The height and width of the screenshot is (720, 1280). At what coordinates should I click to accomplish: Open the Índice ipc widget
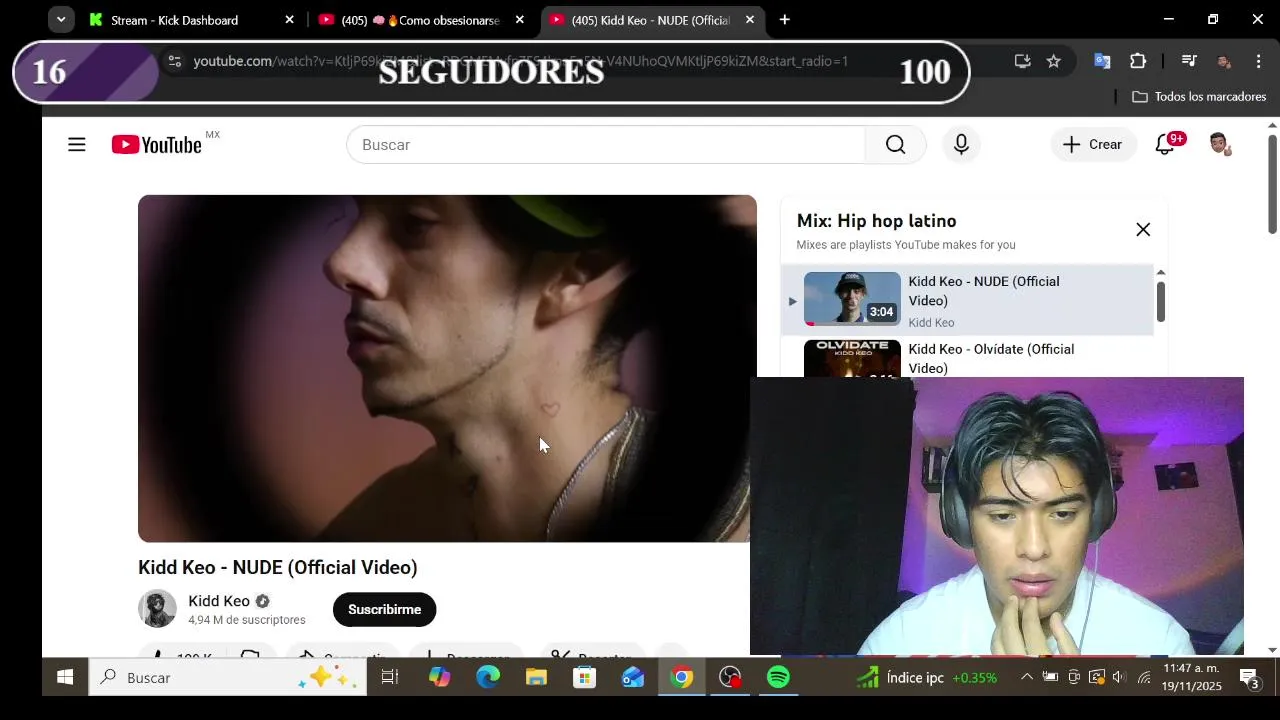click(x=927, y=678)
